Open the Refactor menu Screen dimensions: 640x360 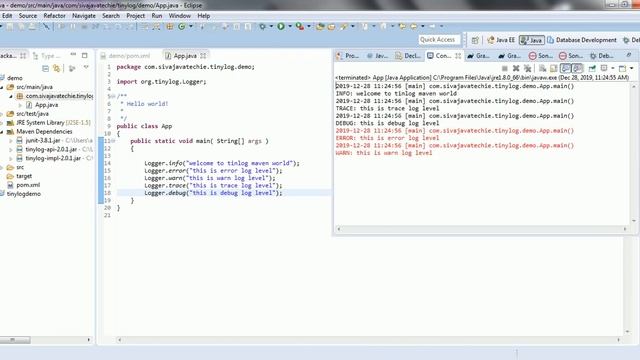pyautogui.click(x=54, y=16)
